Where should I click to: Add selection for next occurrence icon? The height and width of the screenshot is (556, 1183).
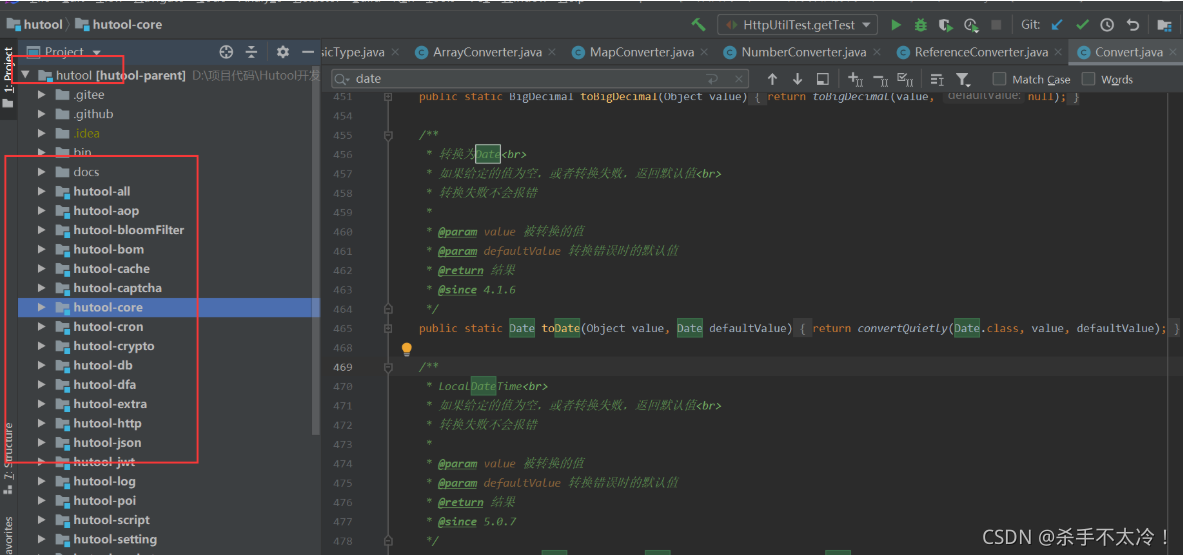click(856, 79)
